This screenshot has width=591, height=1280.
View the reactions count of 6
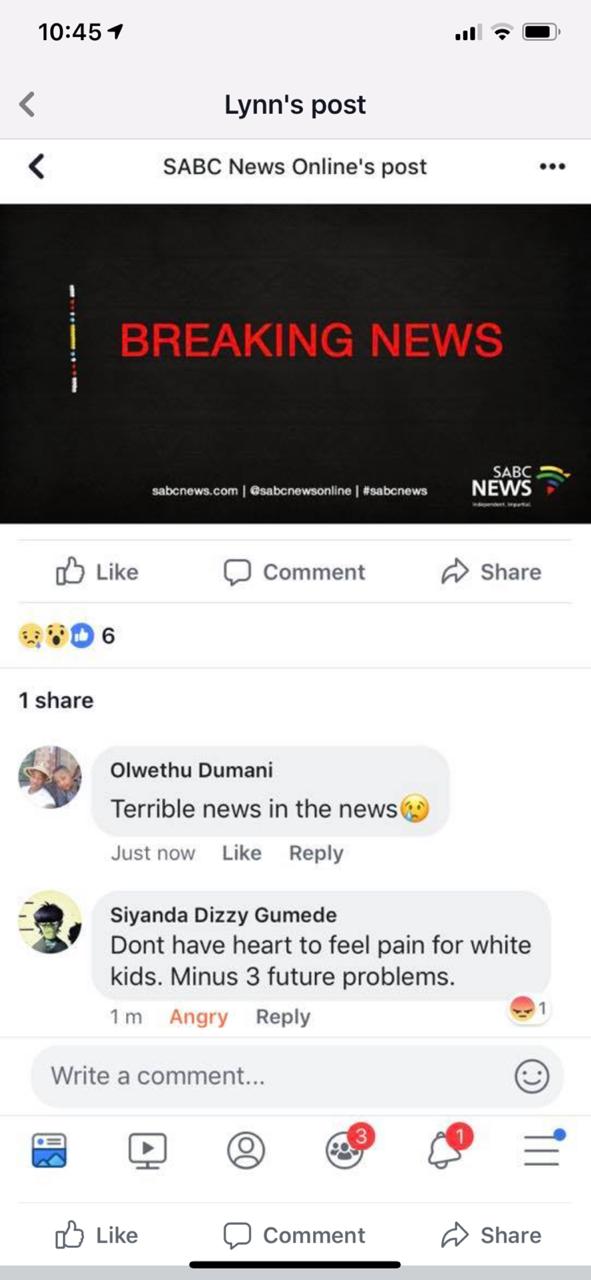(x=66, y=636)
